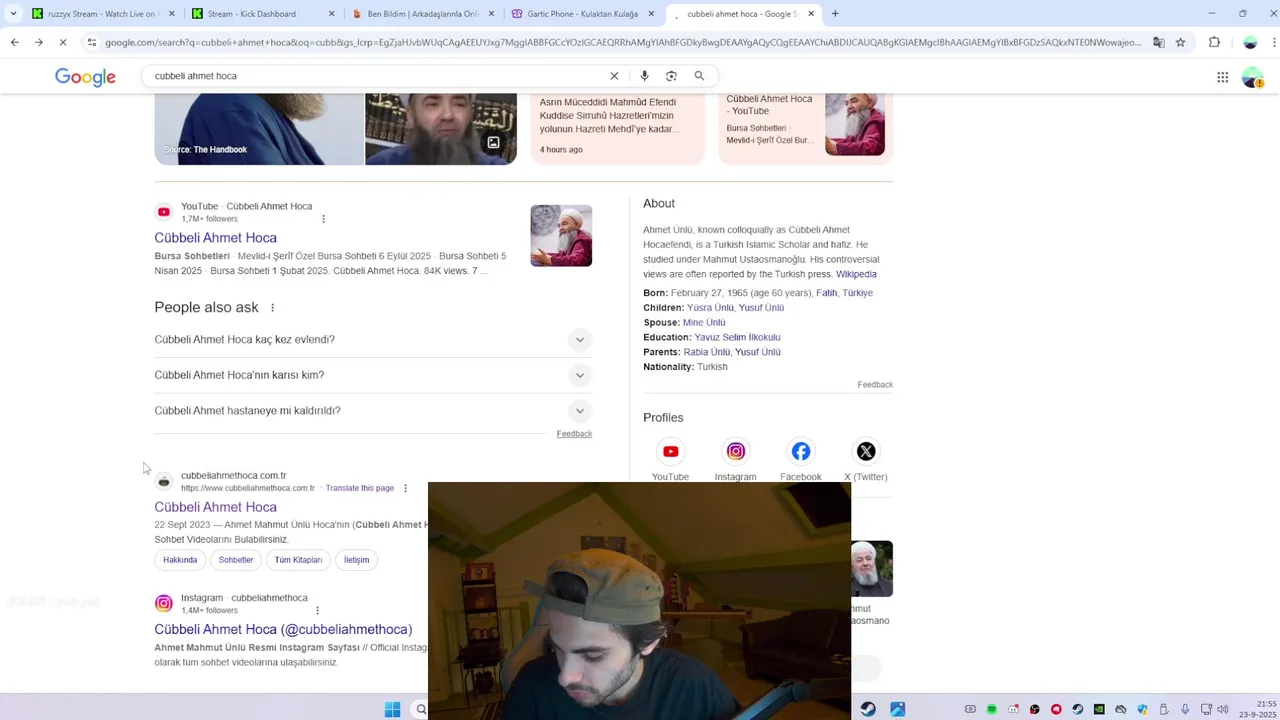The width and height of the screenshot is (1280, 720).
Task: Click the magnifier search button
Action: [699, 76]
